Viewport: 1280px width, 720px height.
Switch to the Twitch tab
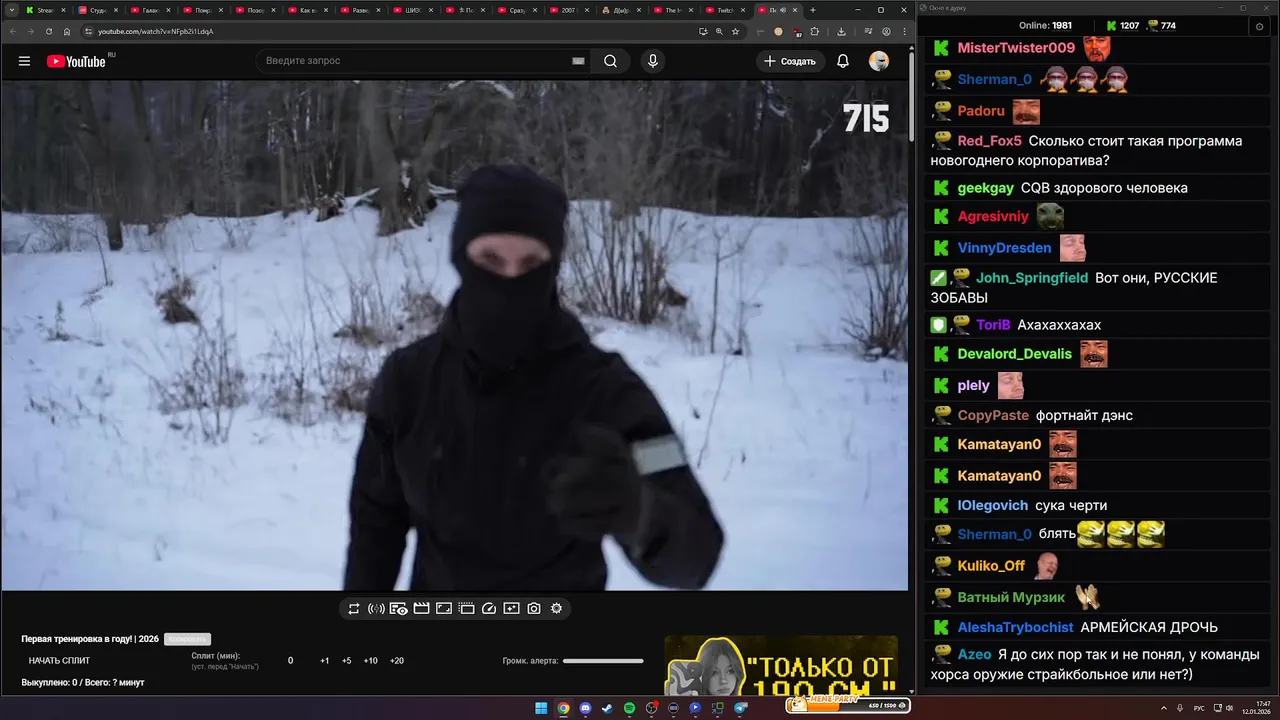[x=725, y=10]
